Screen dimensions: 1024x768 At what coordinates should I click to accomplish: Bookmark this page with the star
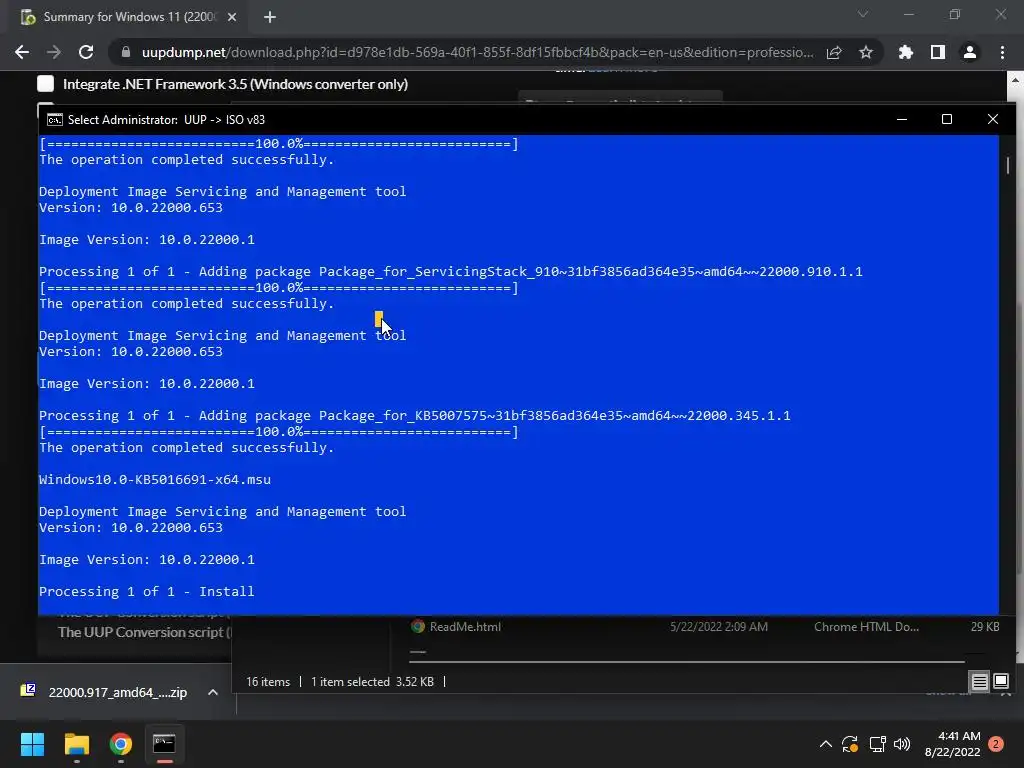click(x=865, y=52)
